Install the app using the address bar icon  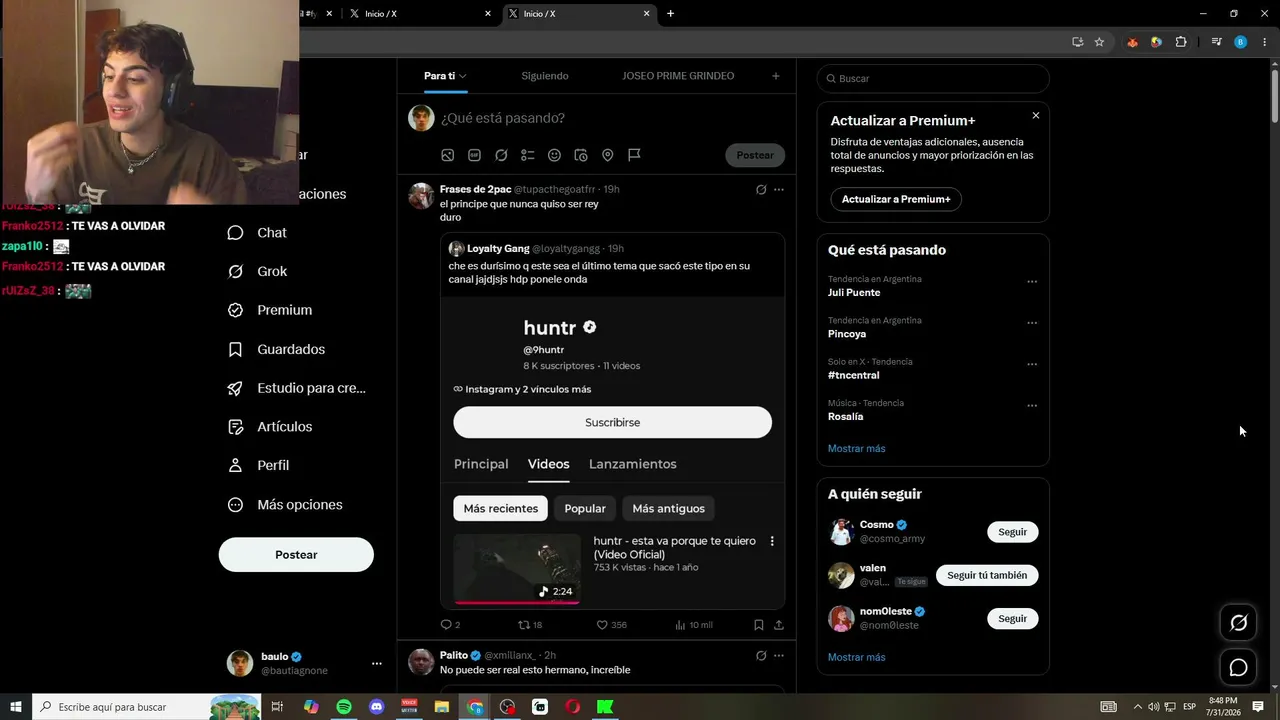pos(1077,42)
